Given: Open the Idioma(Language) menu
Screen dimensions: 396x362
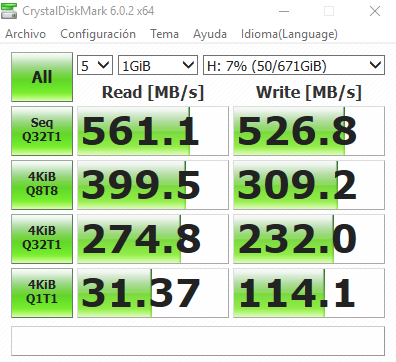Looking at the screenshot, I should pos(289,34).
